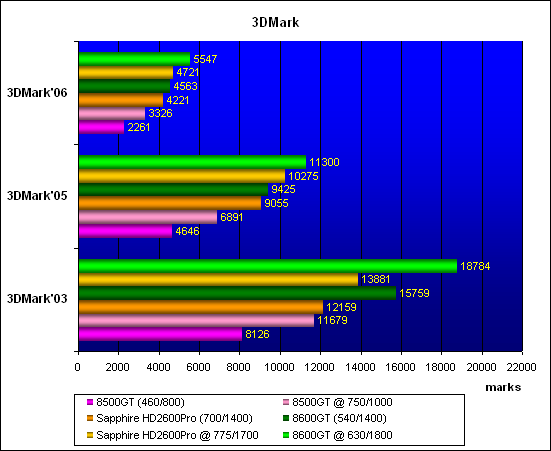Click the orange bar ending at 4221

(121, 100)
